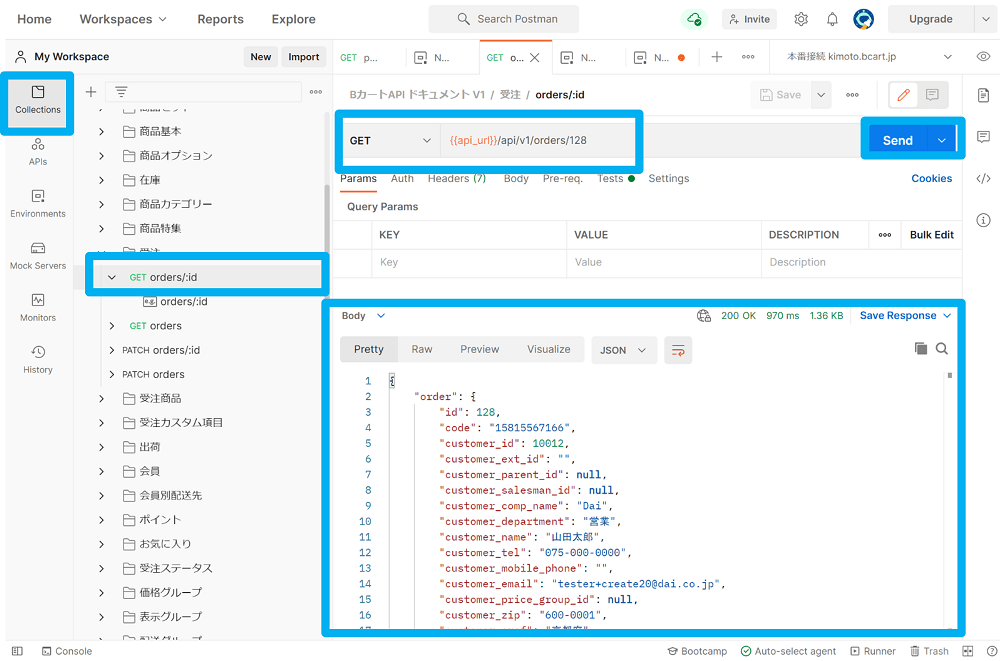Show the code snippet pane

click(x=983, y=179)
